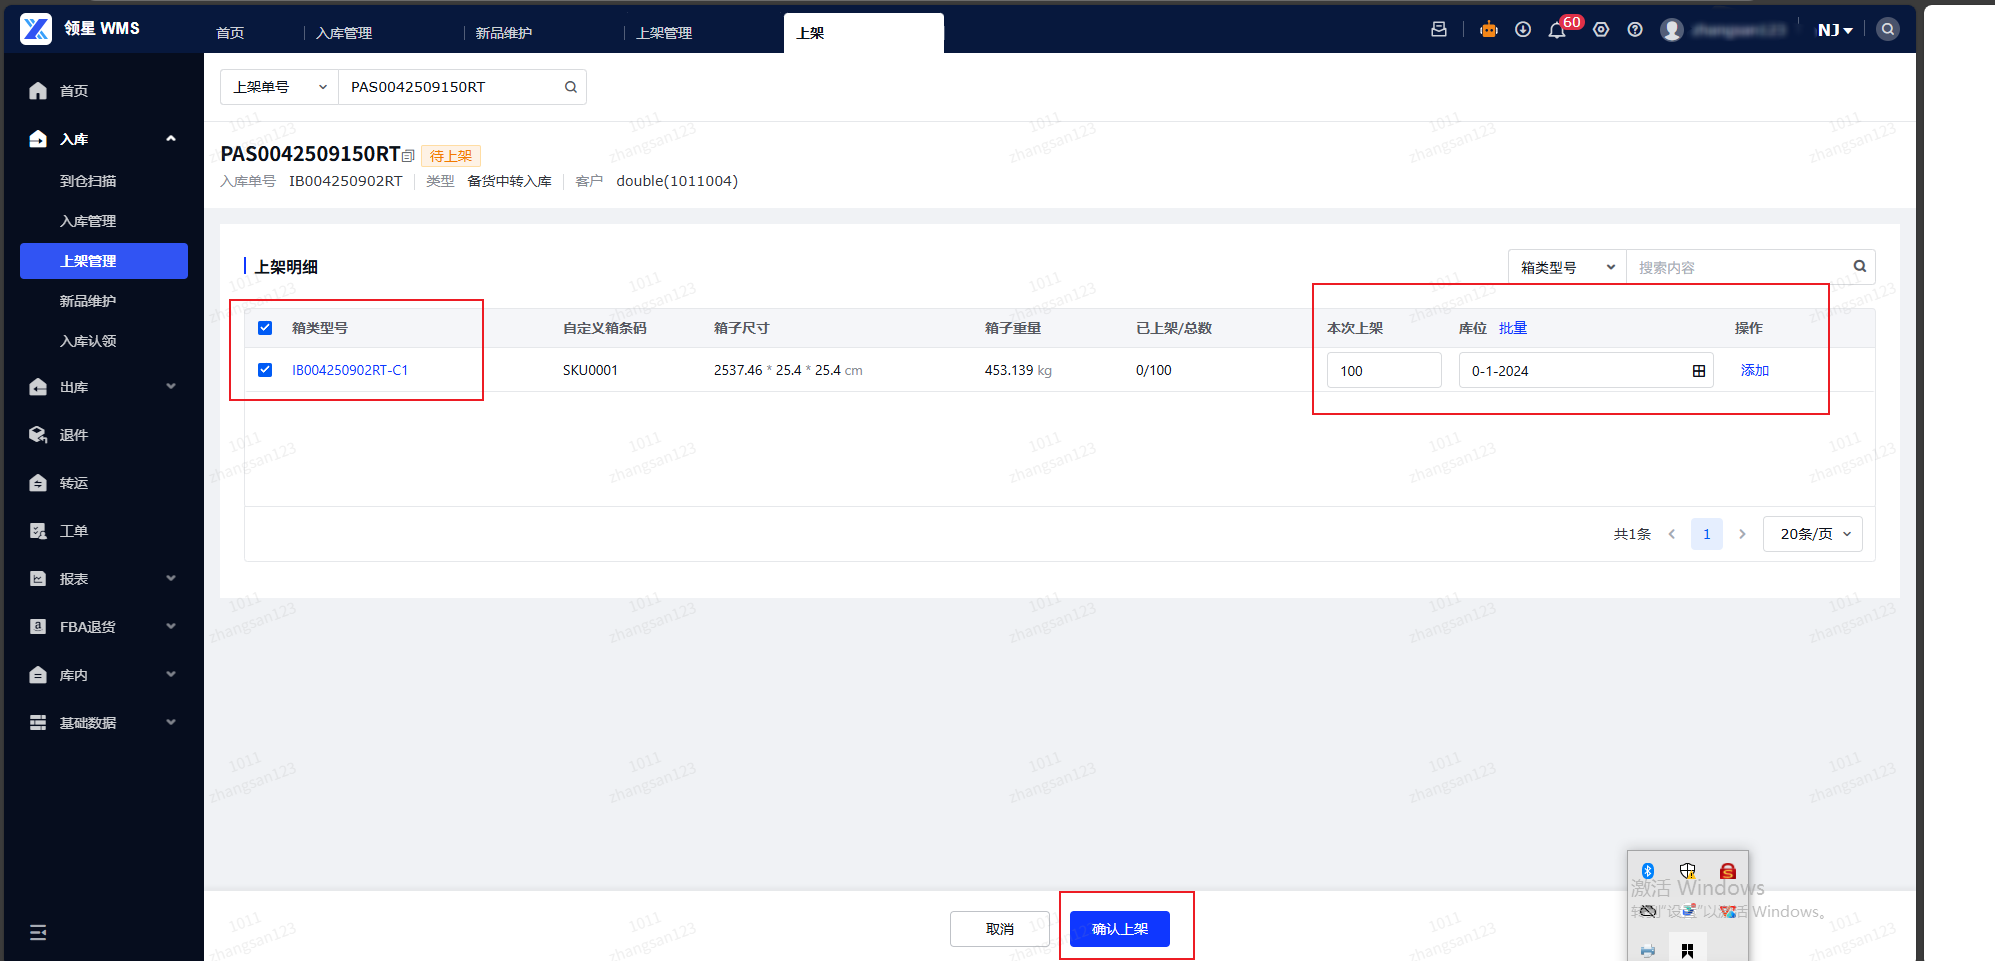Image resolution: width=1995 pixels, height=961 pixels.
Task: Open the inbox tray icon in header
Action: pyautogui.click(x=1439, y=30)
